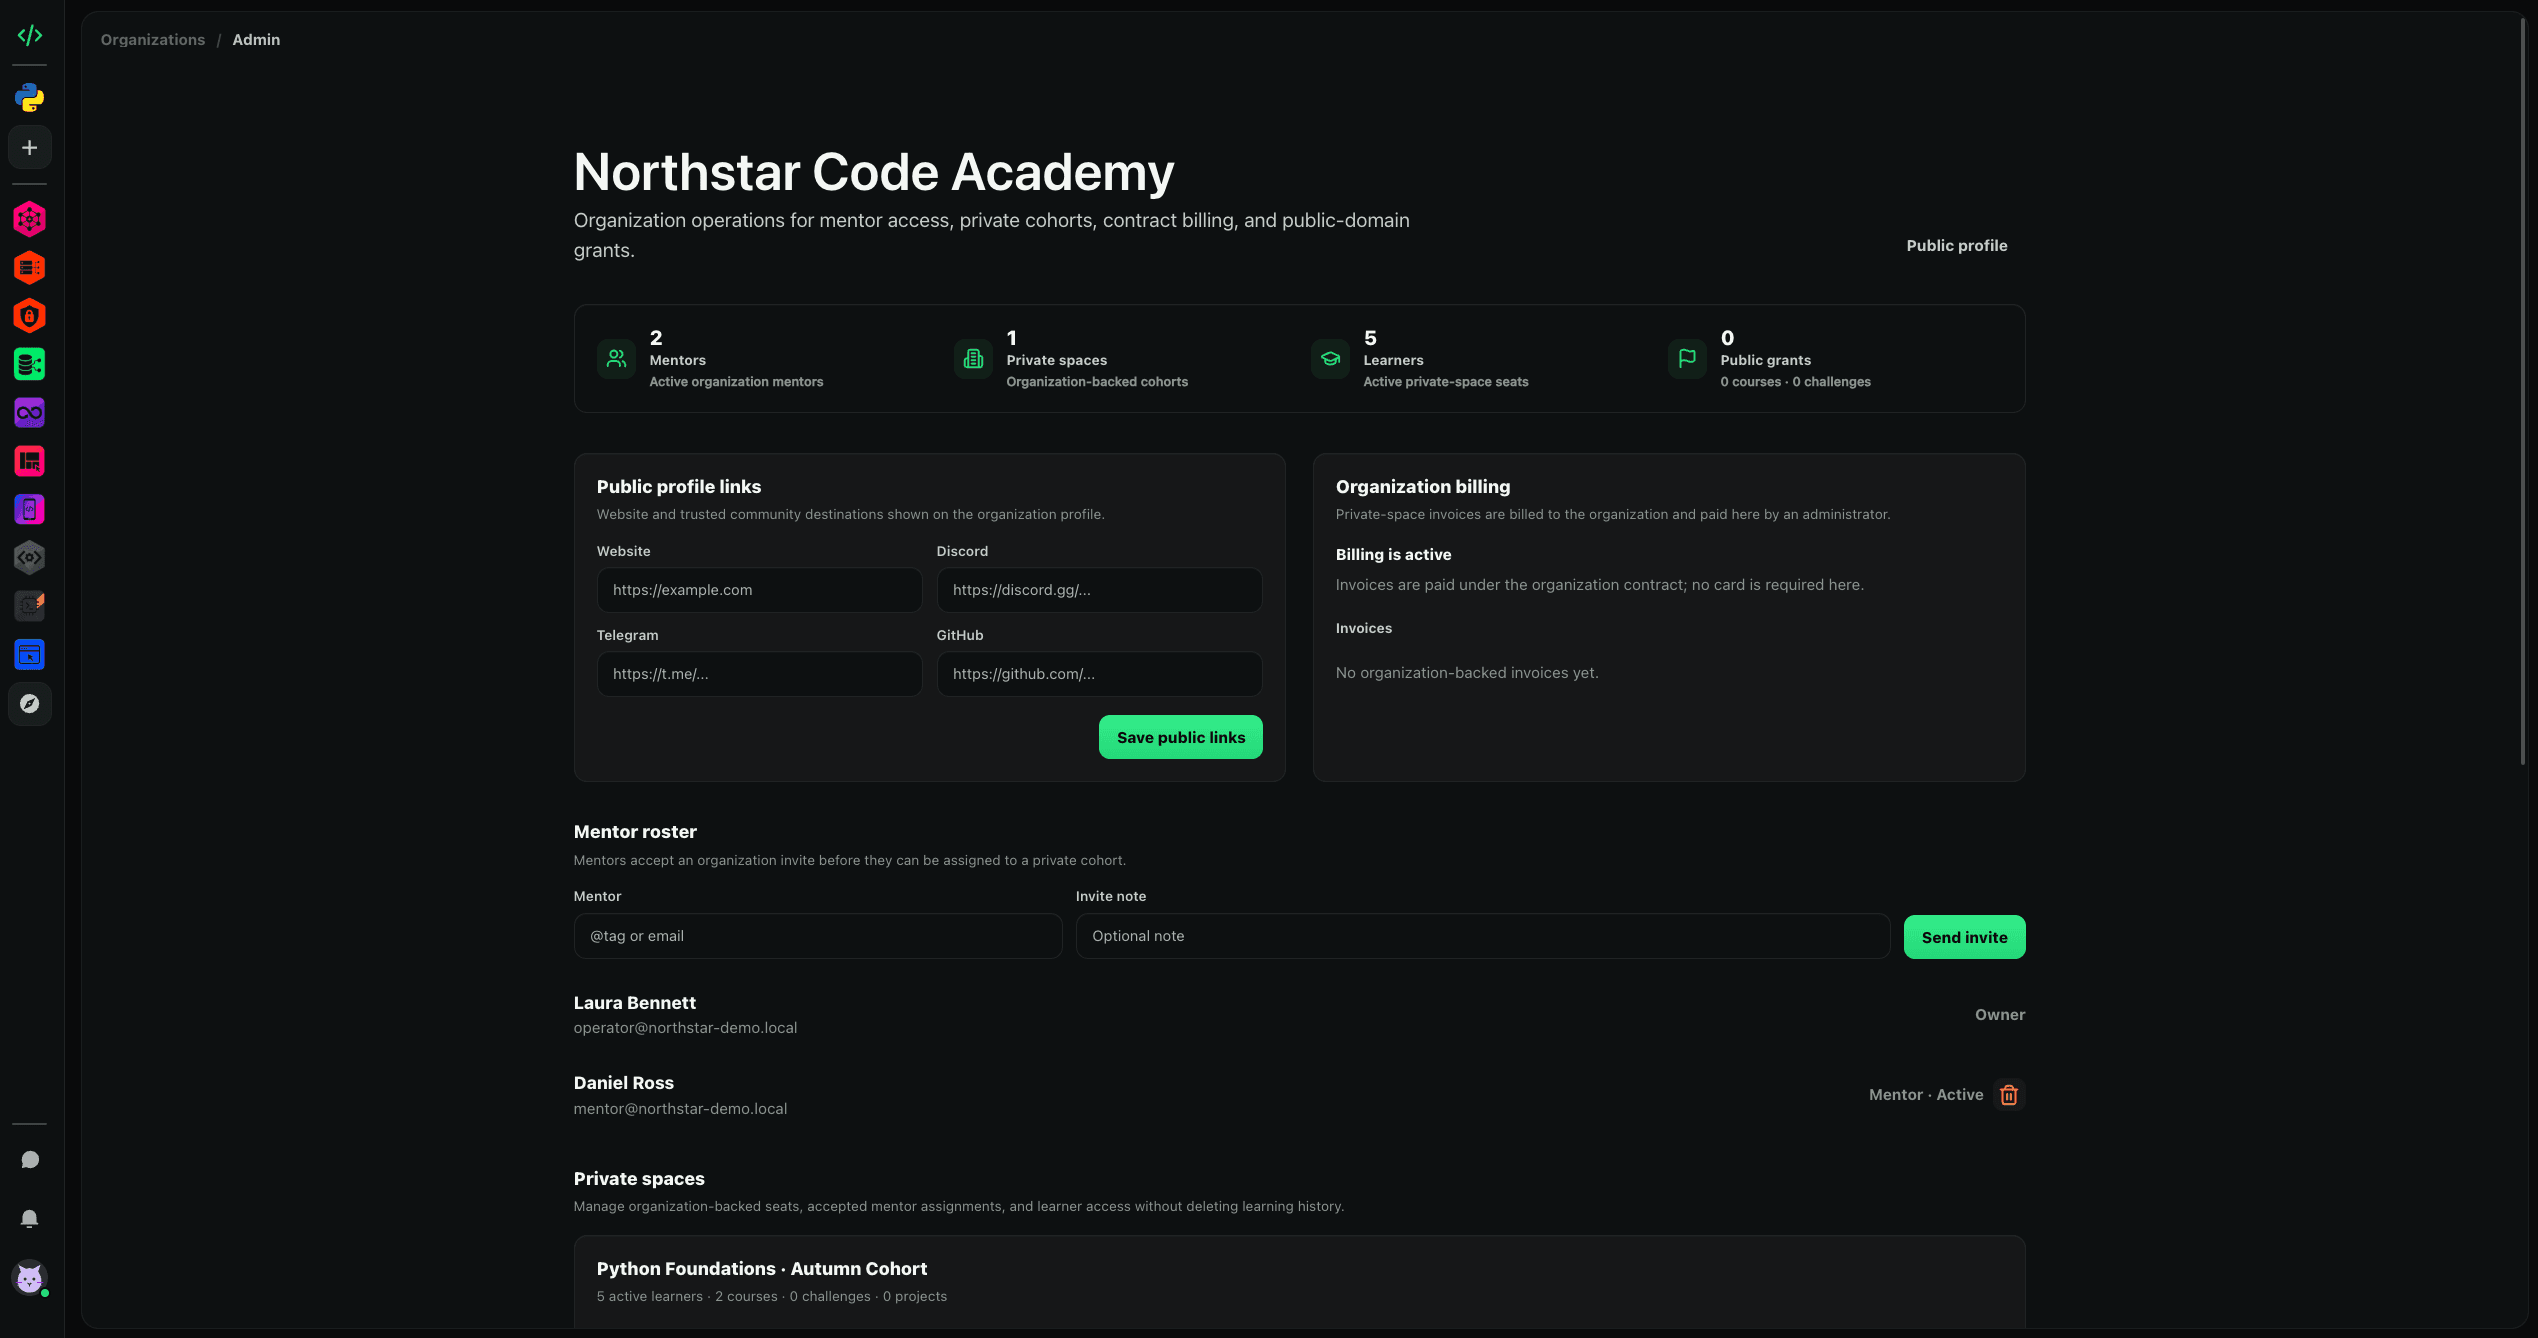Viewport: 2538px width, 1338px height.
Task: Open the orange server rack hexagon icon
Action: coord(30,268)
